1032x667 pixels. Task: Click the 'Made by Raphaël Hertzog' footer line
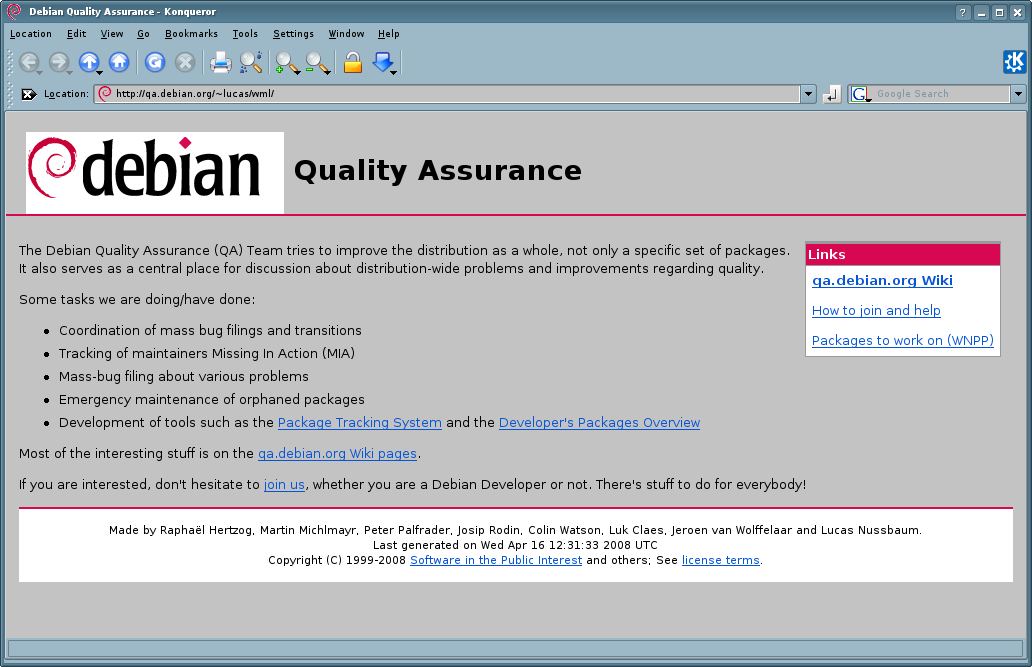[515, 530]
